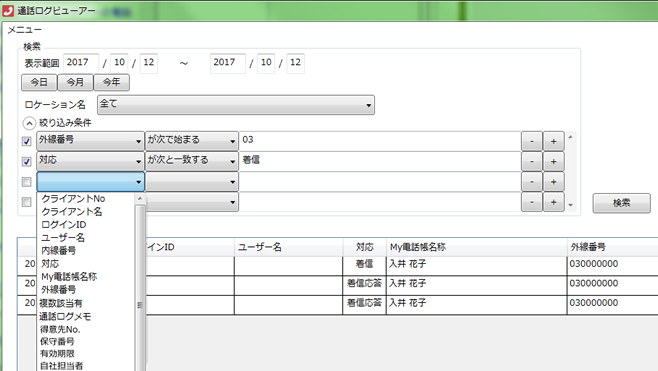Open the 対応 field dropdown
Screen dimensions: 658x371
pyautogui.click(x=90, y=161)
